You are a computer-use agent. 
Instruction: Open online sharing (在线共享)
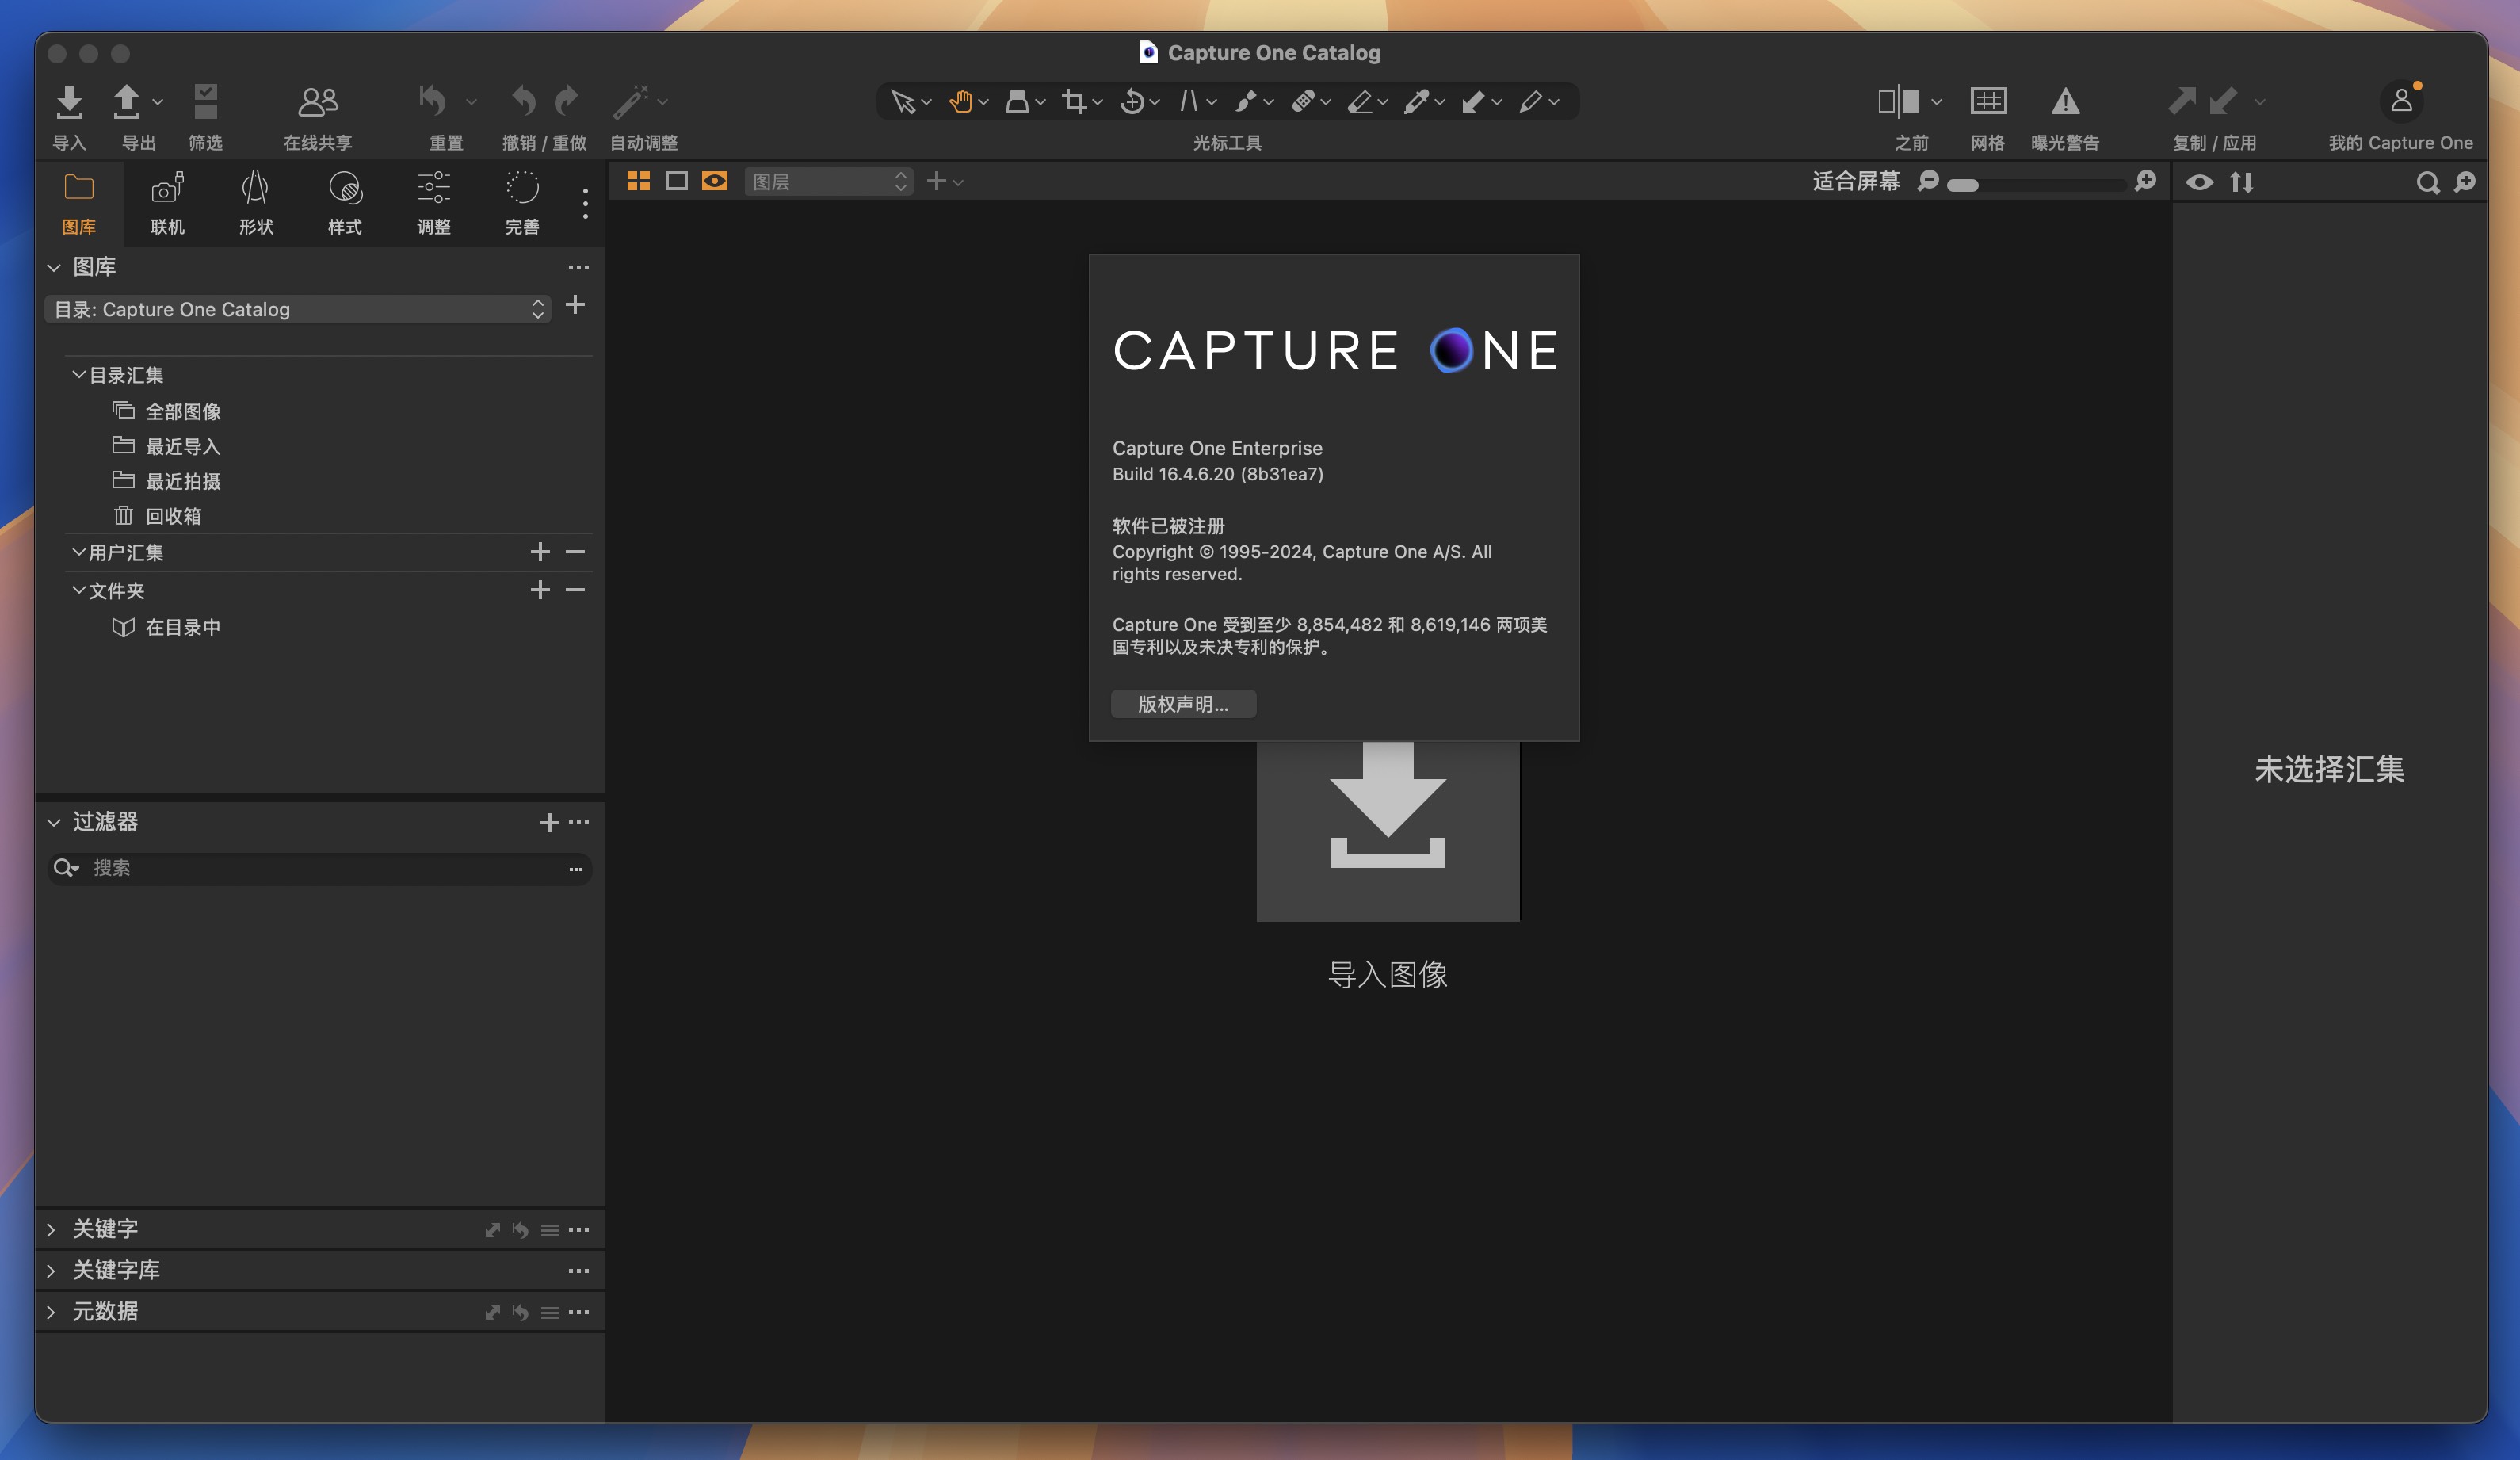(x=318, y=101)
